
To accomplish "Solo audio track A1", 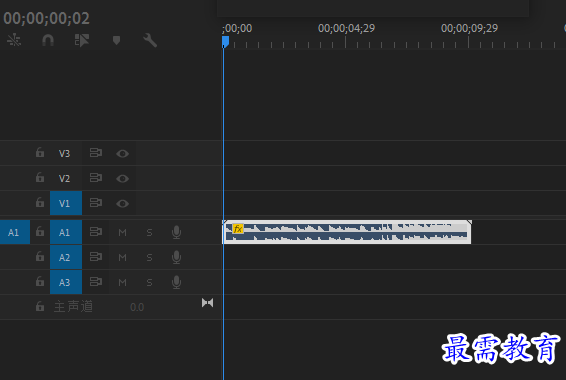I will coord(149,232).
